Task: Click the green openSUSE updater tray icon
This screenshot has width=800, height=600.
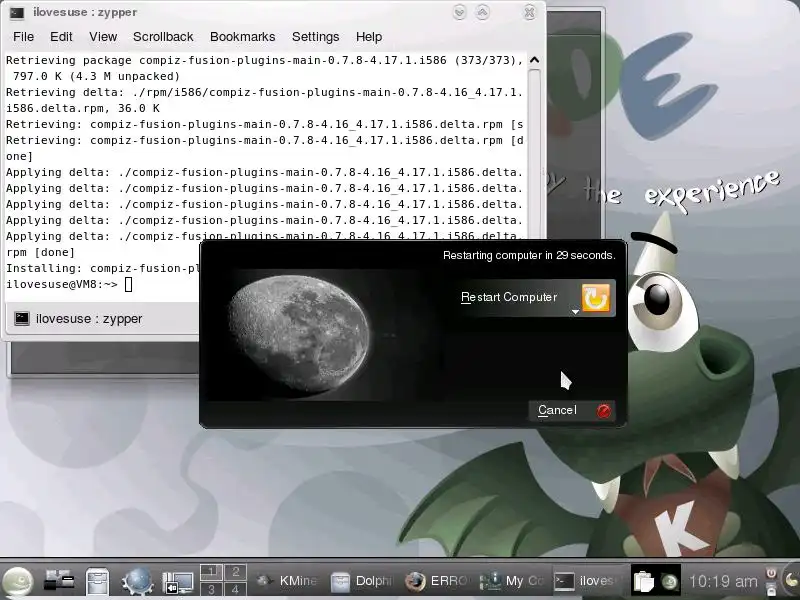Action: (669, 581)
